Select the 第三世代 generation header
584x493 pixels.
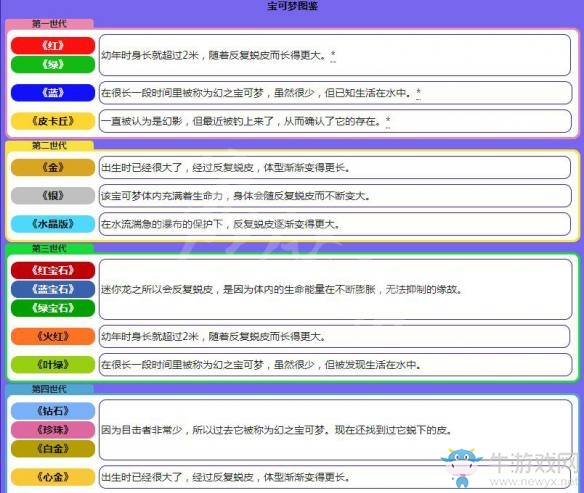pos(49,248)
